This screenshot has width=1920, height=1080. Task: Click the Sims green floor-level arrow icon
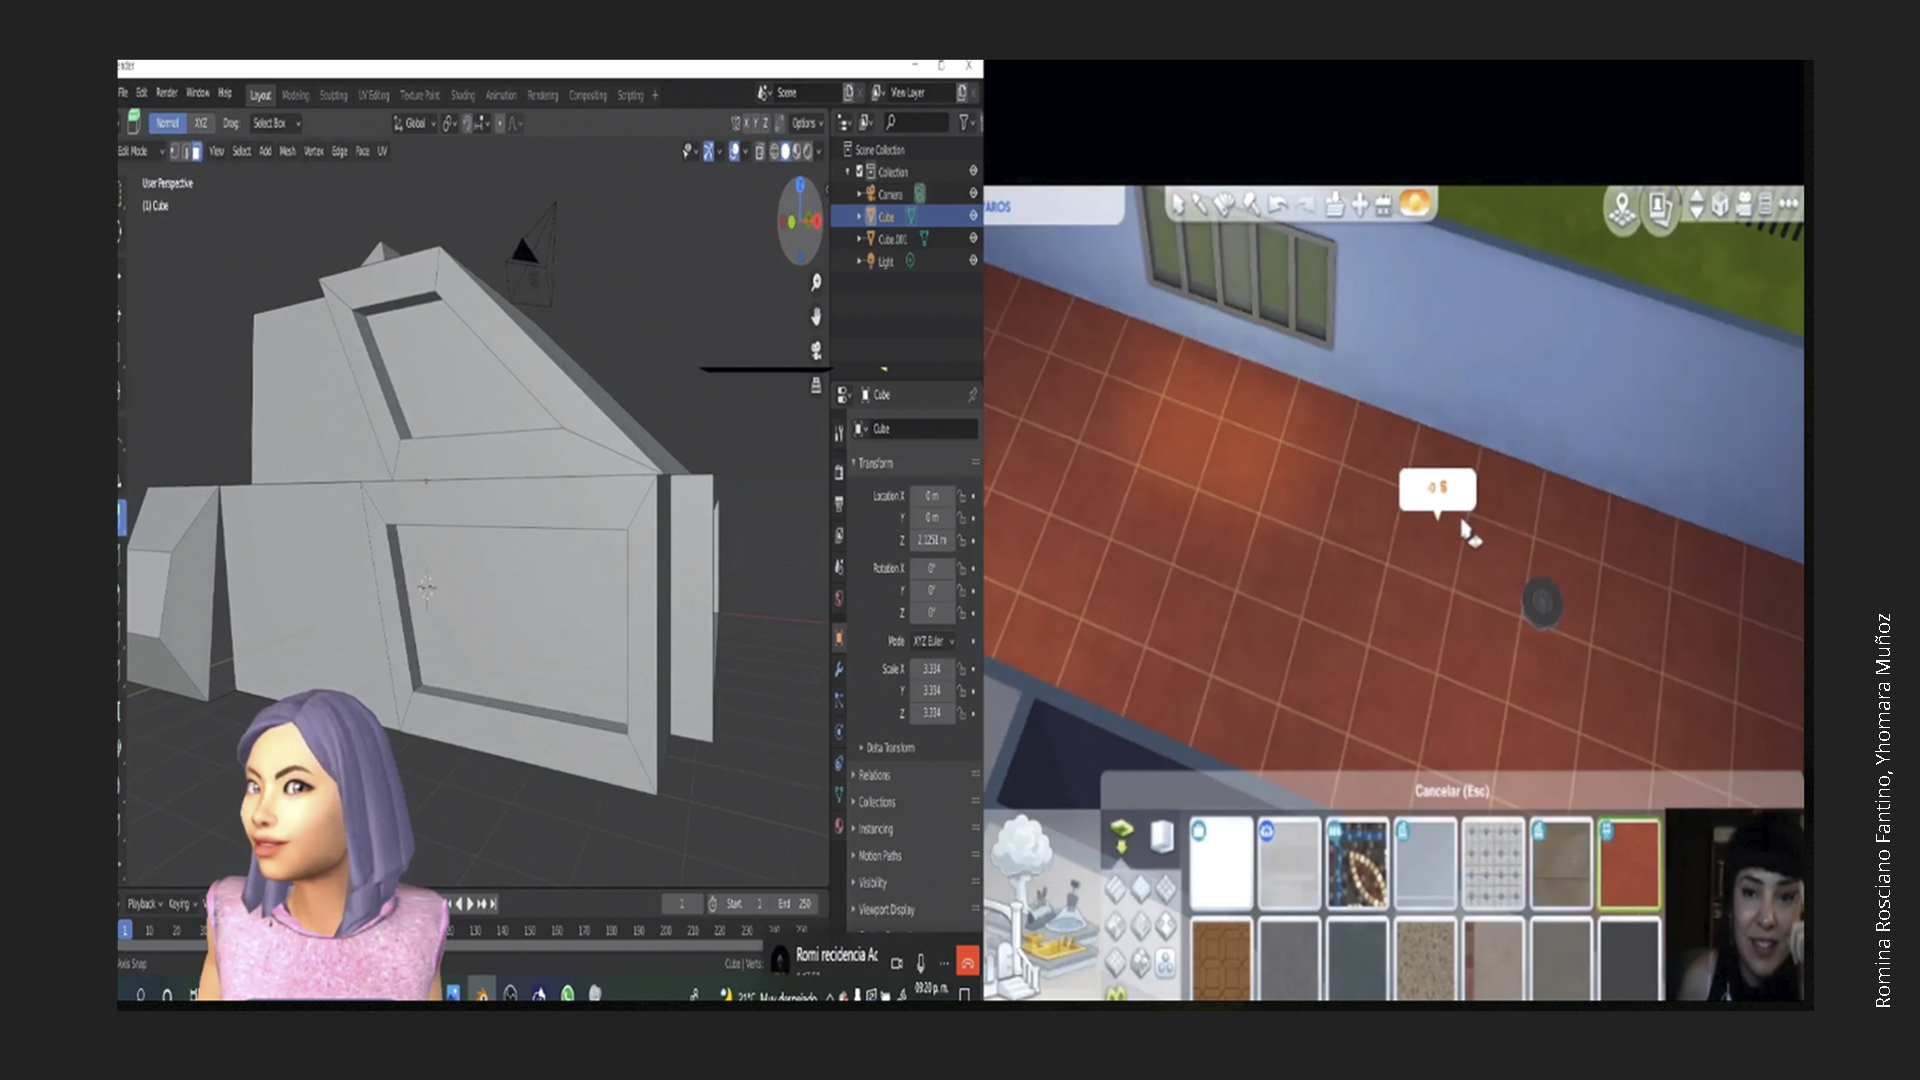click(x=1122, y=834)
